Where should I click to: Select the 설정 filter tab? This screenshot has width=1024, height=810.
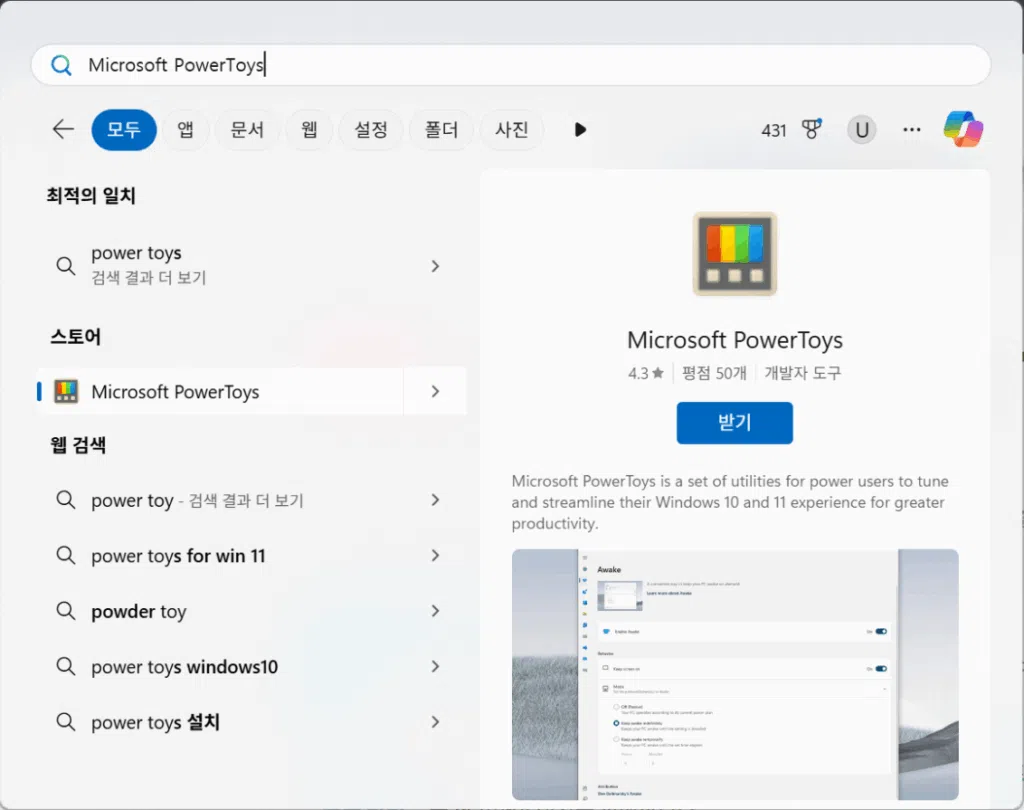pyautogui.click(x=371, y=130)
